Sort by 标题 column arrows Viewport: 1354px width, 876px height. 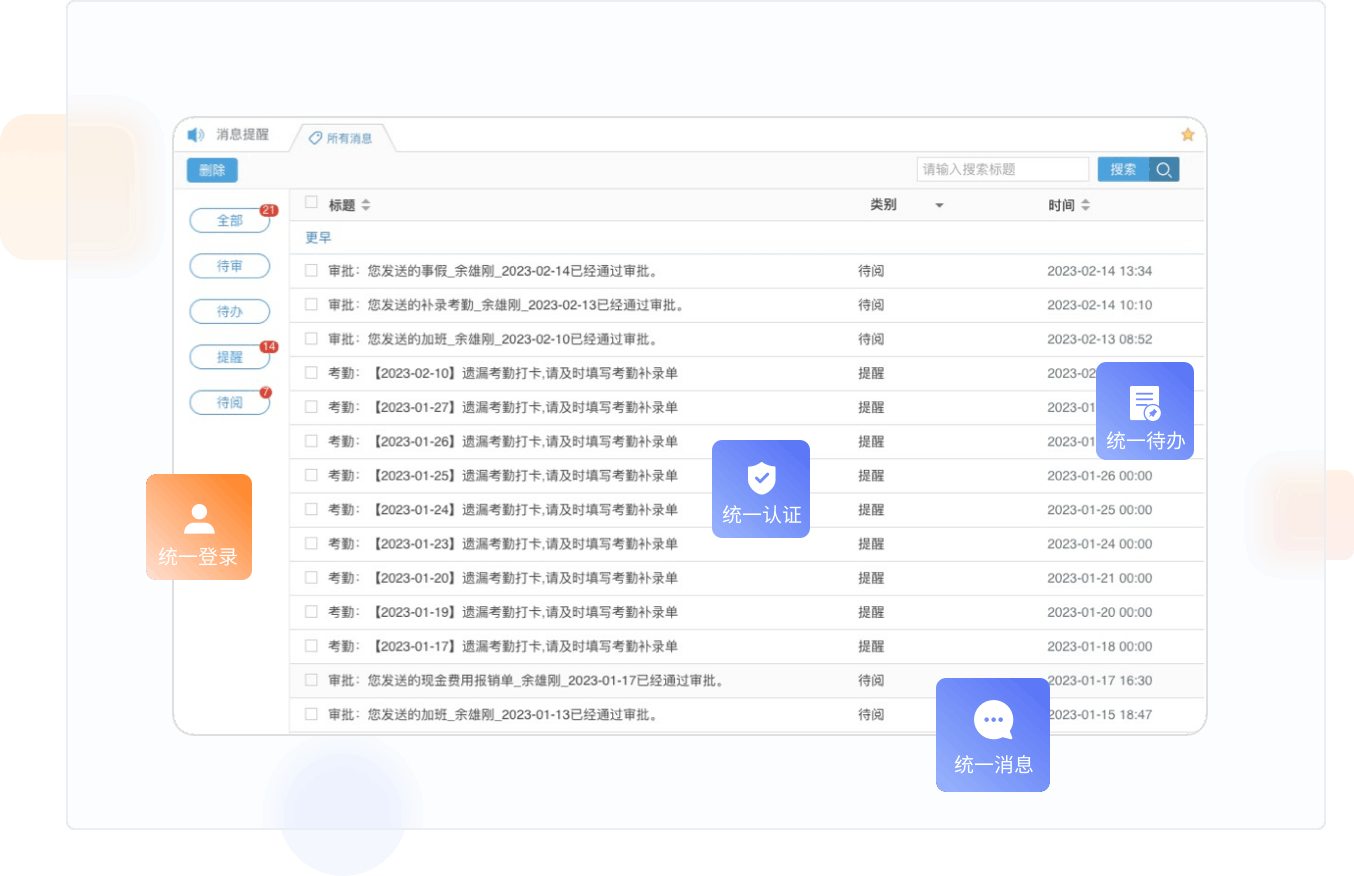pos(365,205)
